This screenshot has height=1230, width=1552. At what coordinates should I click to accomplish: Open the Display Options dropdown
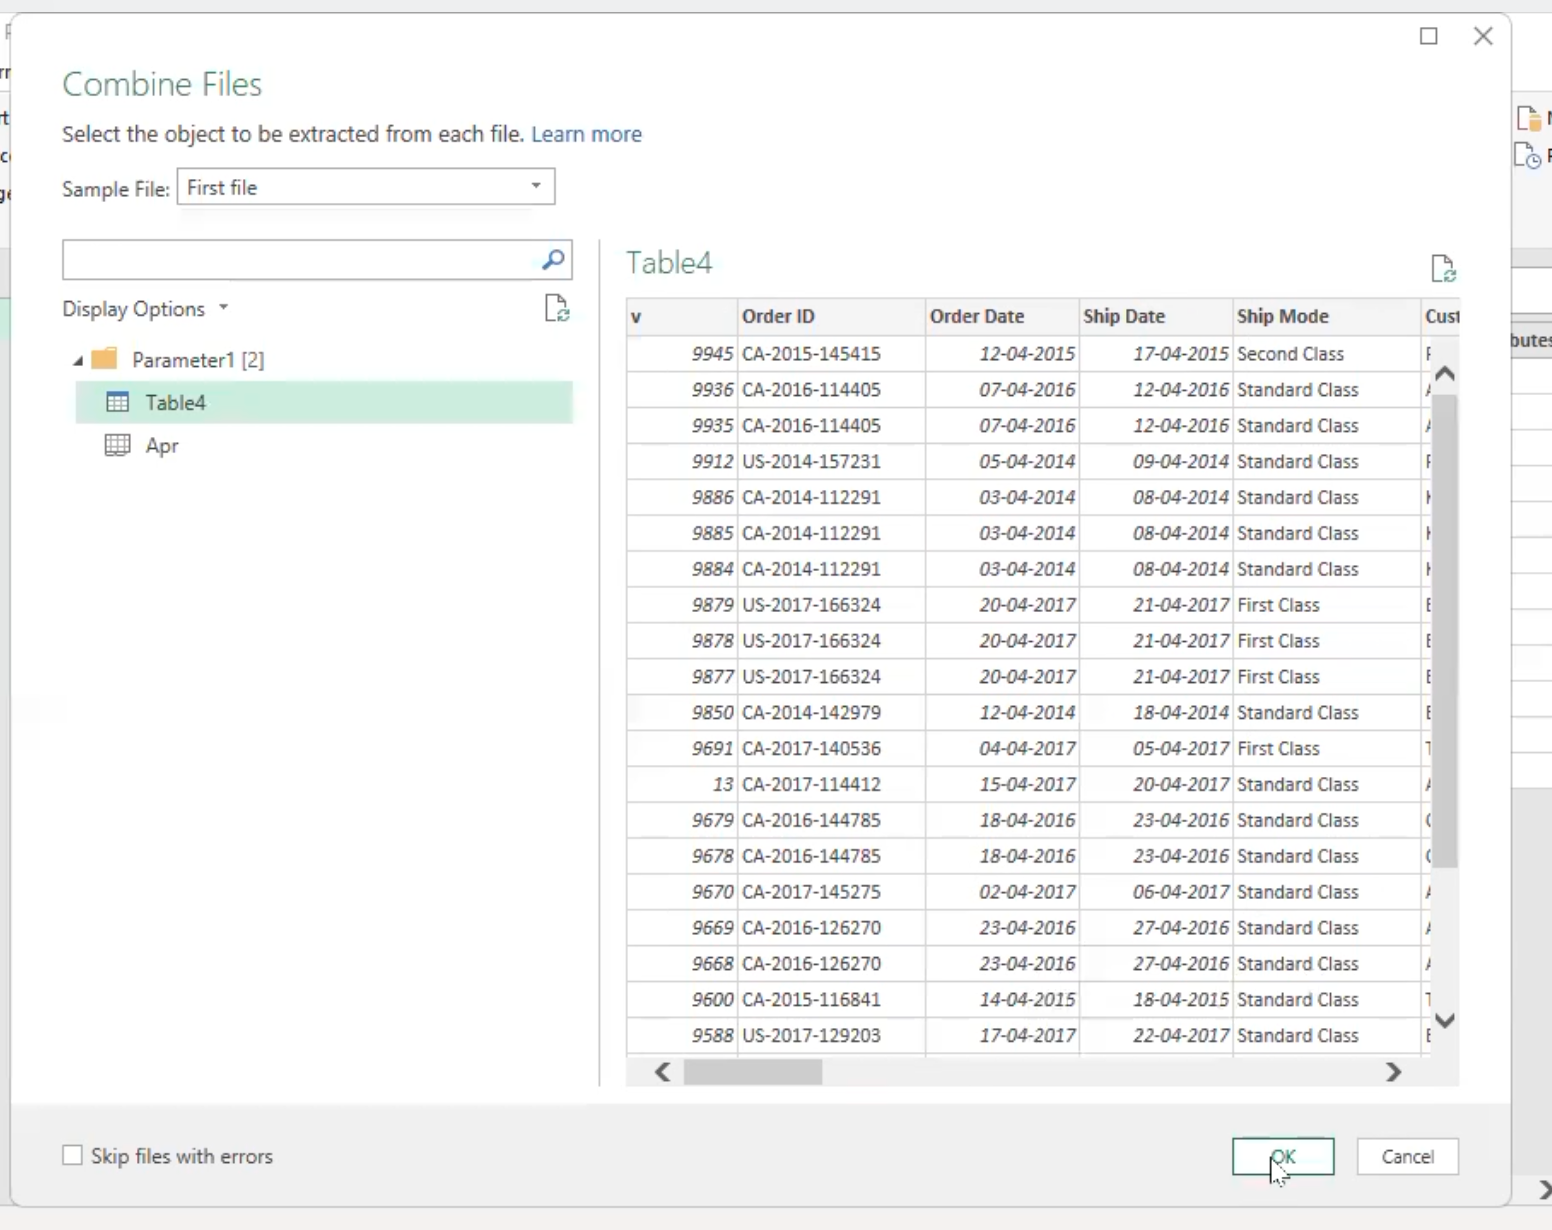[223, 308]
